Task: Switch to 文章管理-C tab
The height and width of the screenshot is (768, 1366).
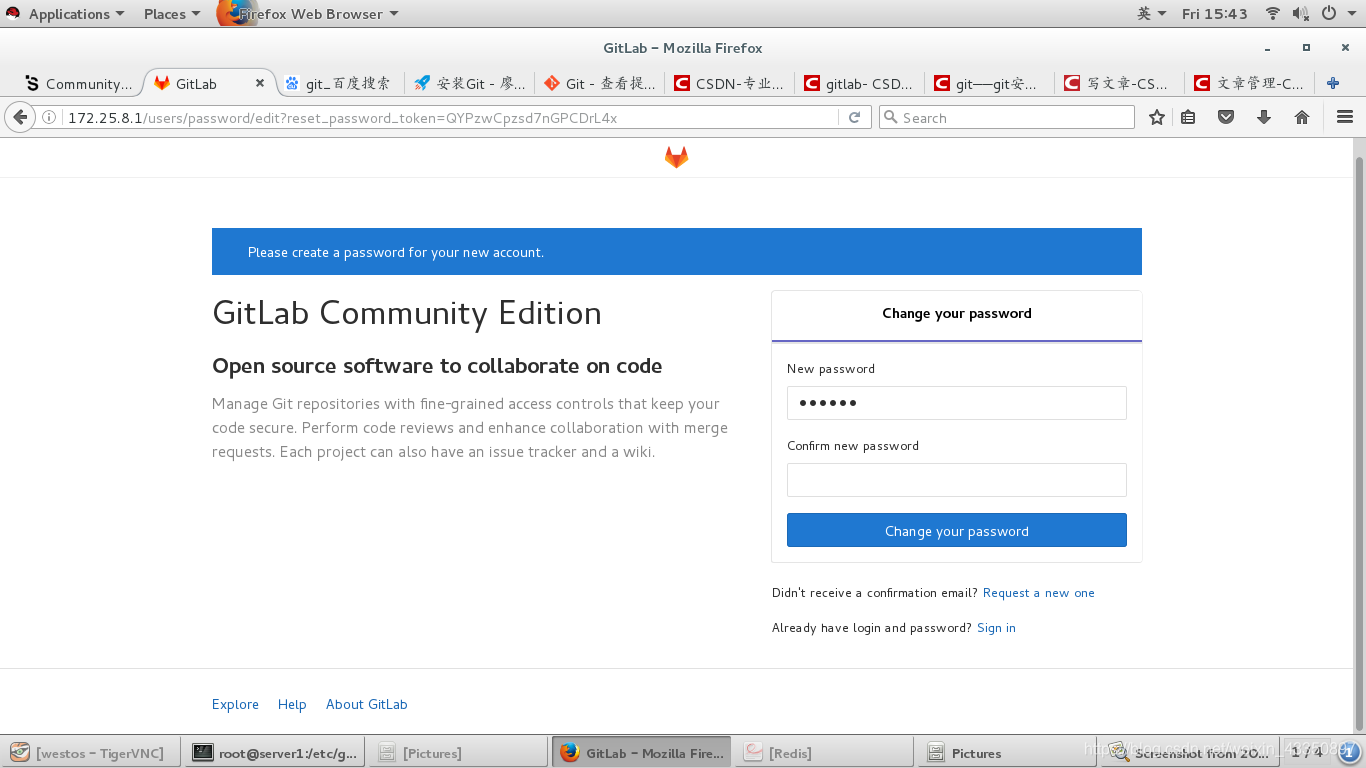Action: point(1249,84)
